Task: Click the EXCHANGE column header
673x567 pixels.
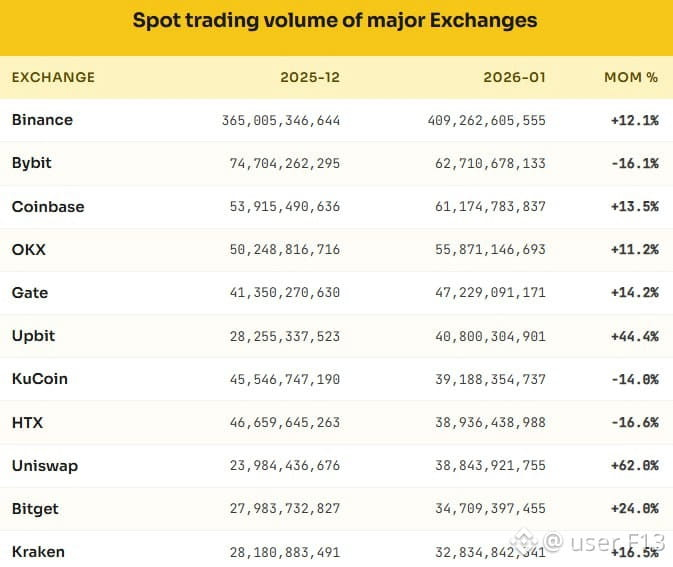Action: coord(53,77)
